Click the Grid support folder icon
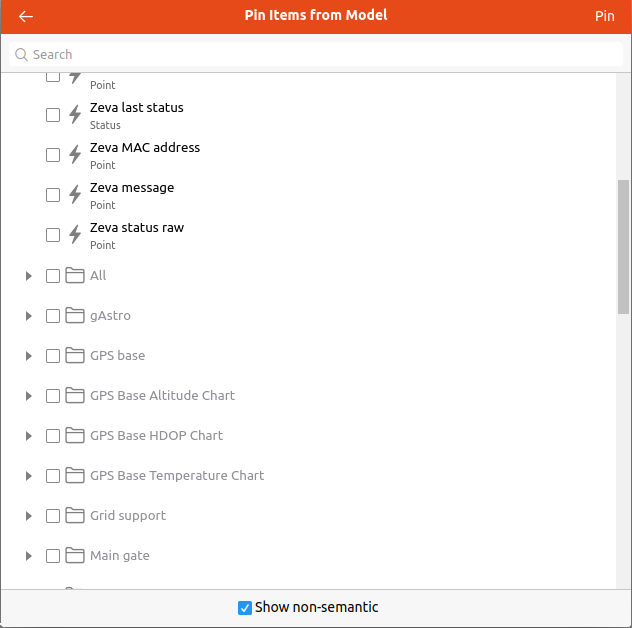 click(x=75, y=516)
